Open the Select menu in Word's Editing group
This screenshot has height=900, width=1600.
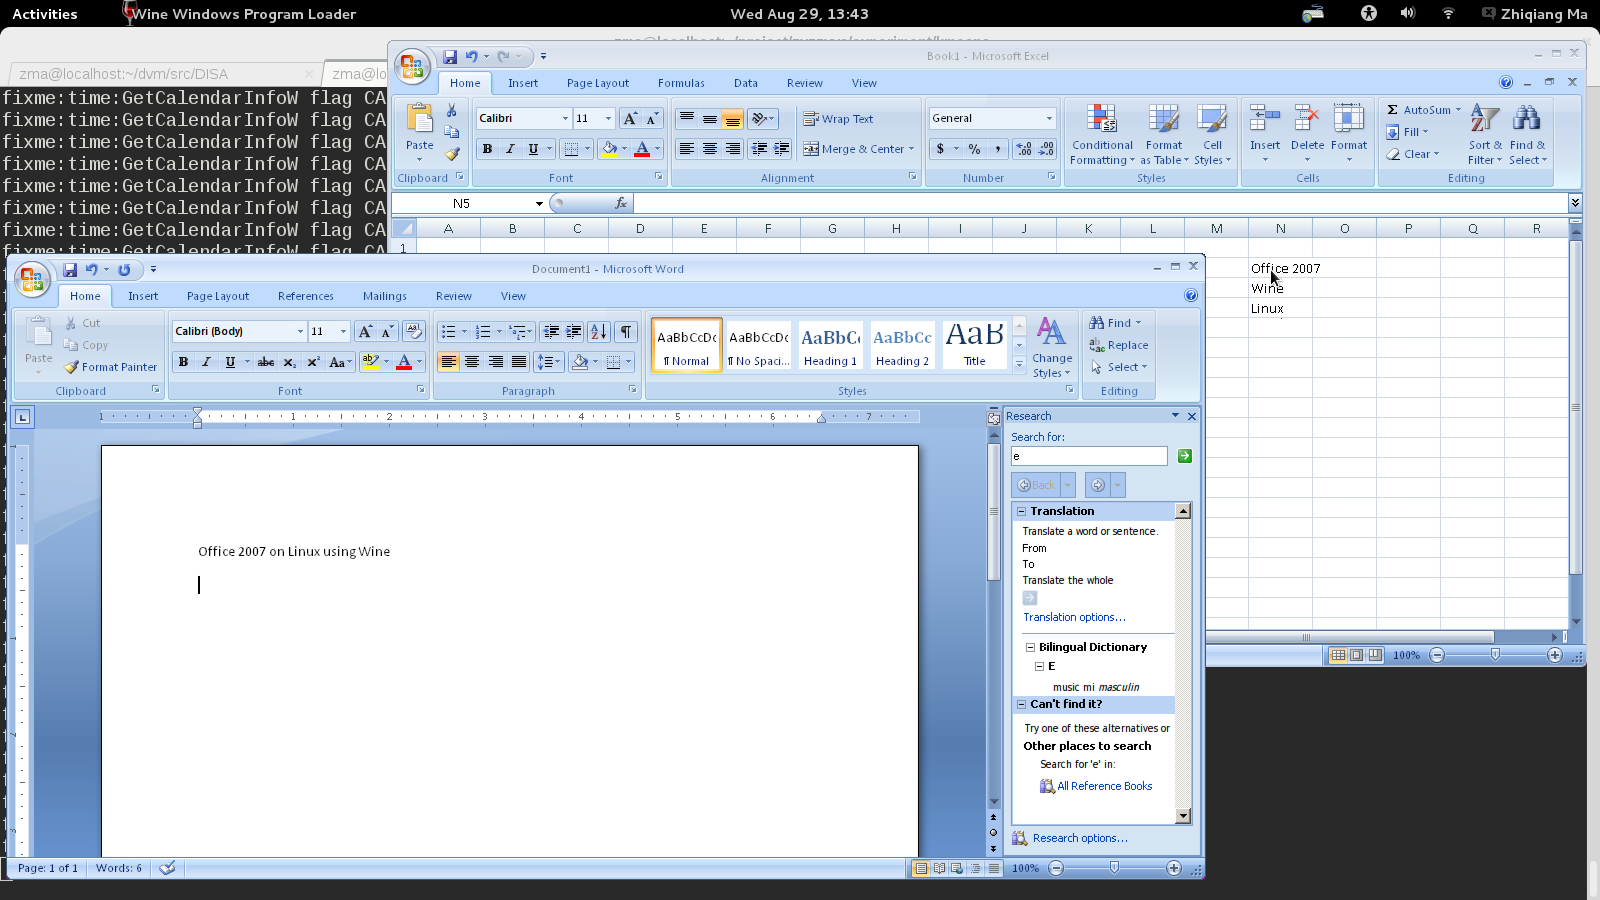pos(1118,367)
